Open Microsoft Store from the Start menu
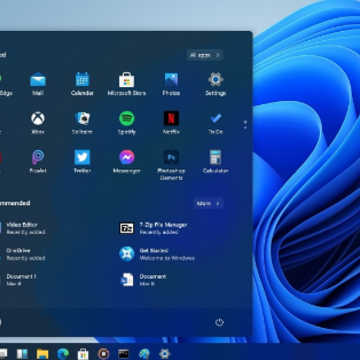Image resolution: width=360 pixels, height=360 pixels. pyautogui.click(x=127, y=84)
